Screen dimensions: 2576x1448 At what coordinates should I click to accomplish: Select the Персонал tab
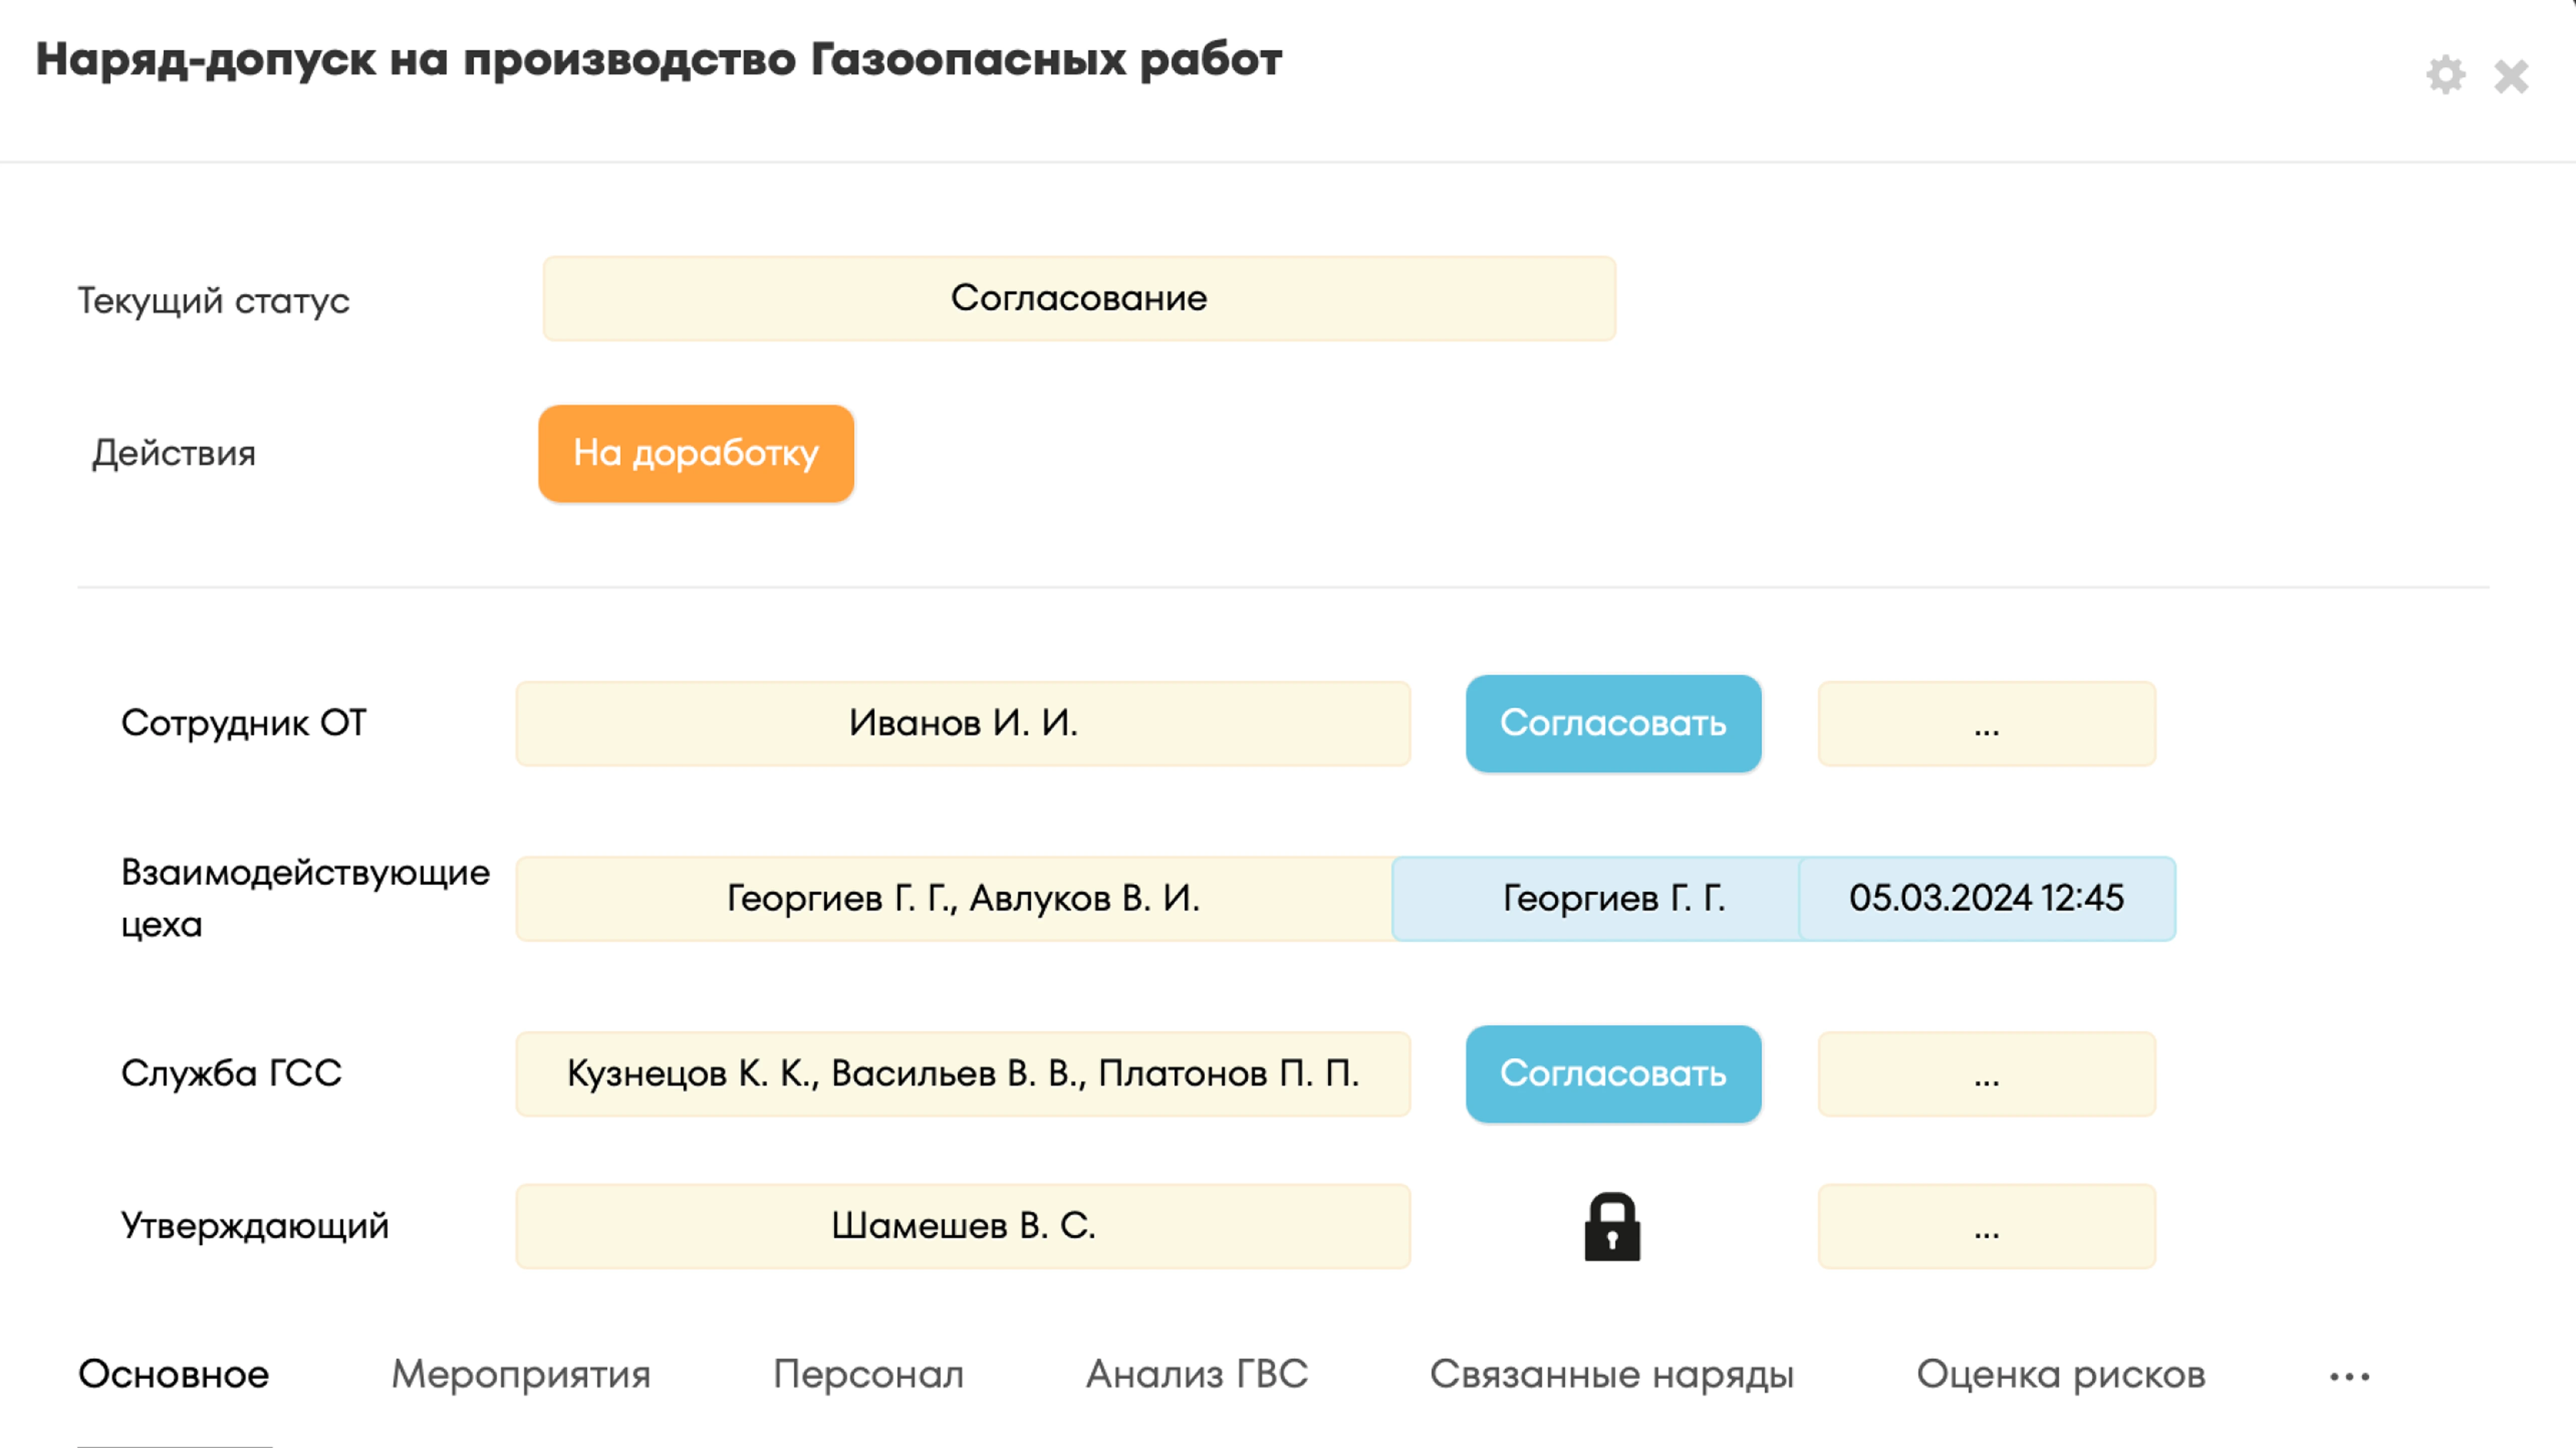pos(868,1374)
